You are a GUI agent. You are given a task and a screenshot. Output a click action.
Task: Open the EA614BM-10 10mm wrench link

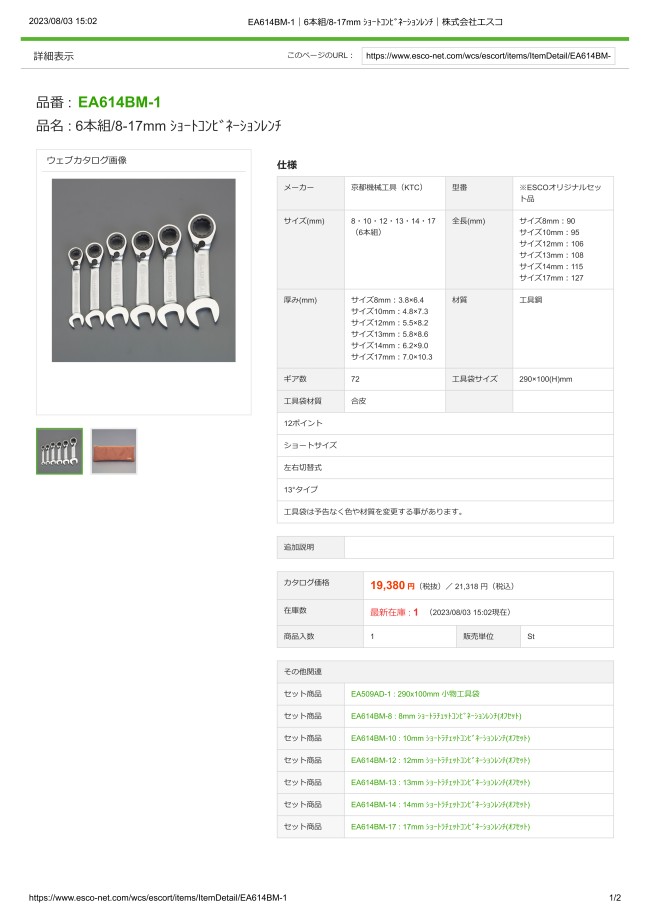click(440, 738)
